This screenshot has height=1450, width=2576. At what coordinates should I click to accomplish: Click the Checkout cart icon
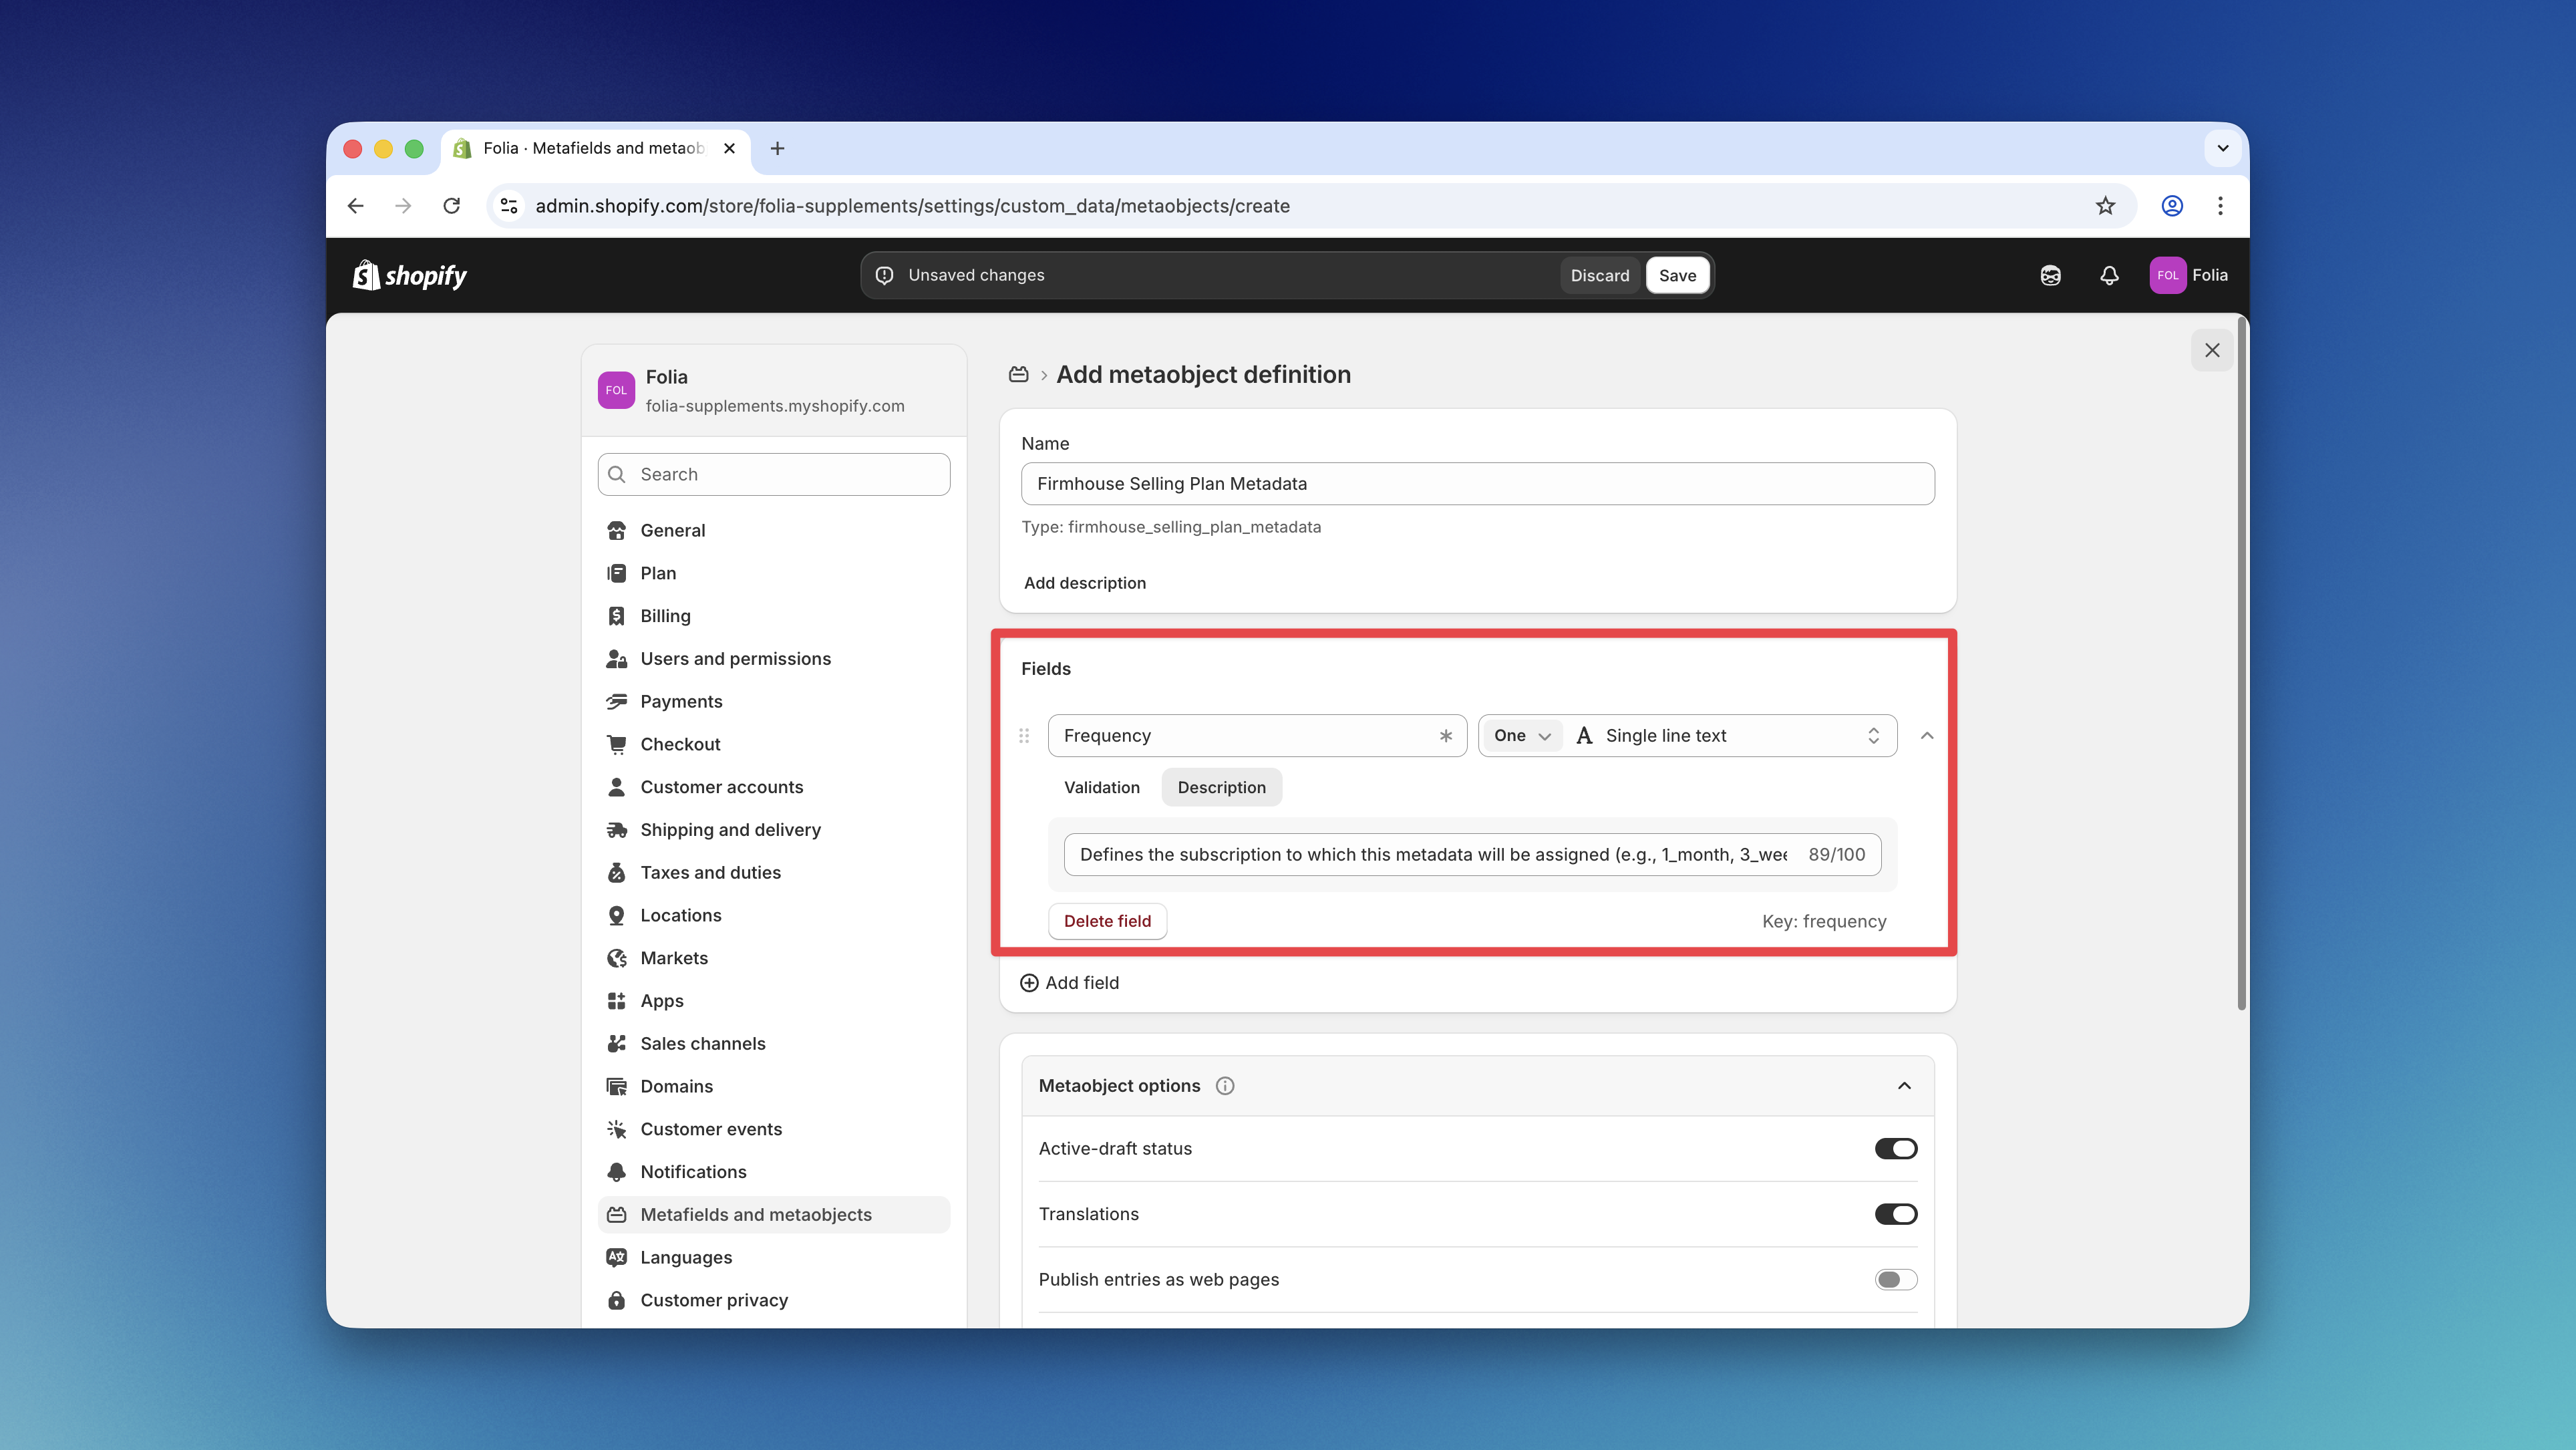click(x=616, y=744)
